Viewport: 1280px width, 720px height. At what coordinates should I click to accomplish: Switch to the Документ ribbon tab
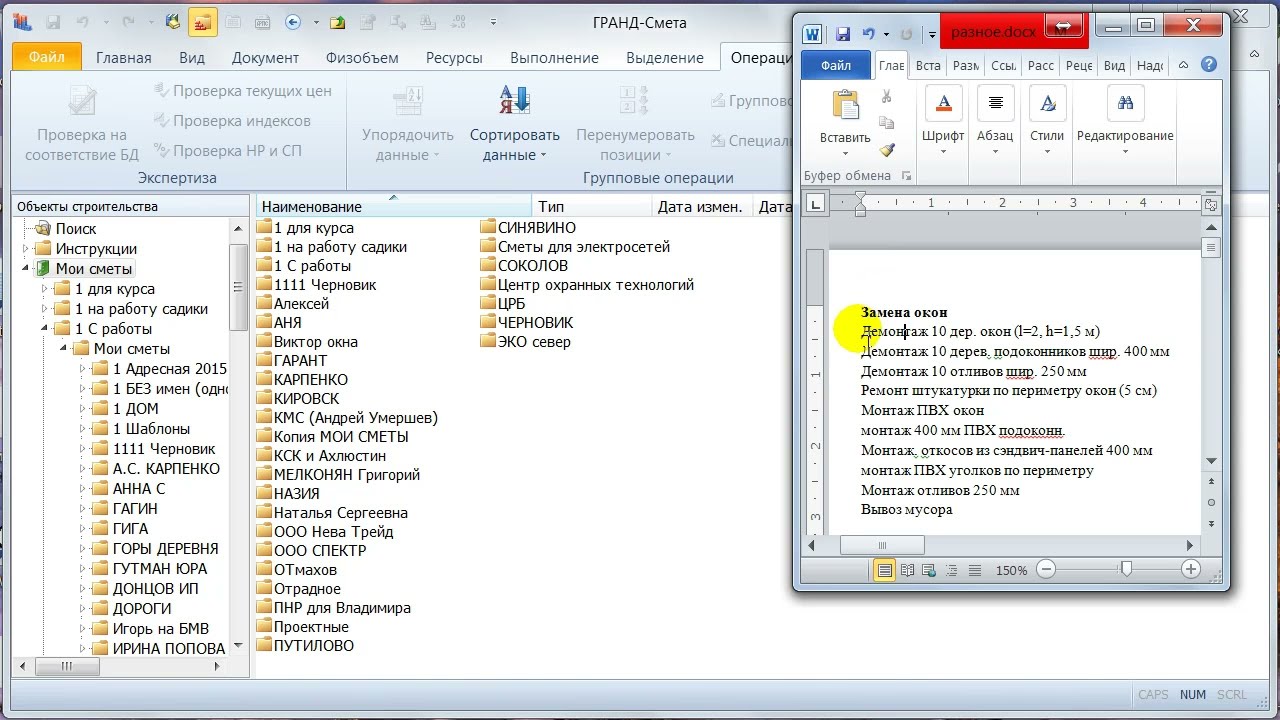265,58
